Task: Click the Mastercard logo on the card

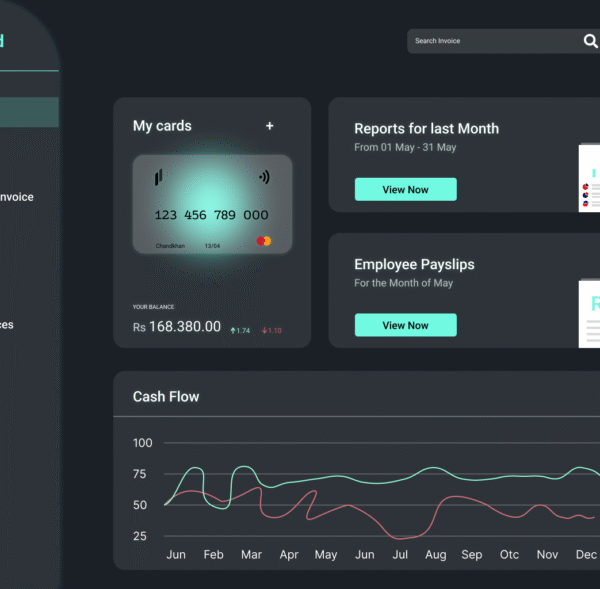Action: 263,241
